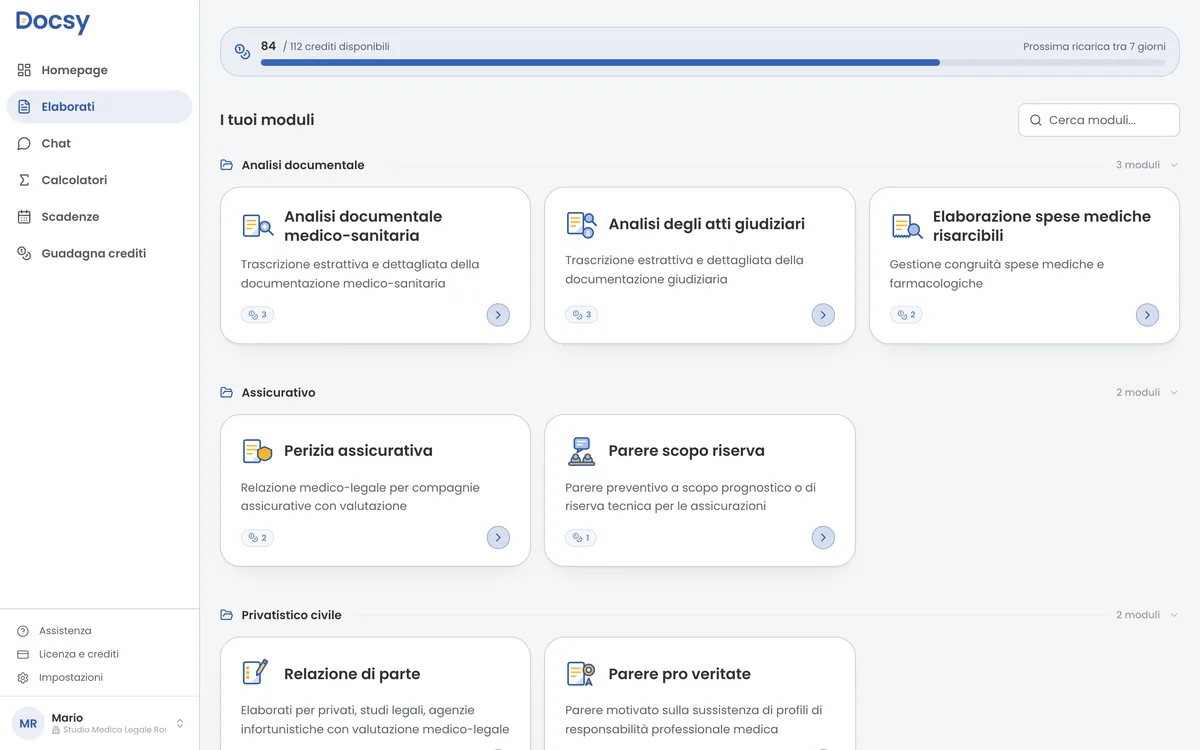Click Perizia assicurativa shield document icon

click(257, 451)
